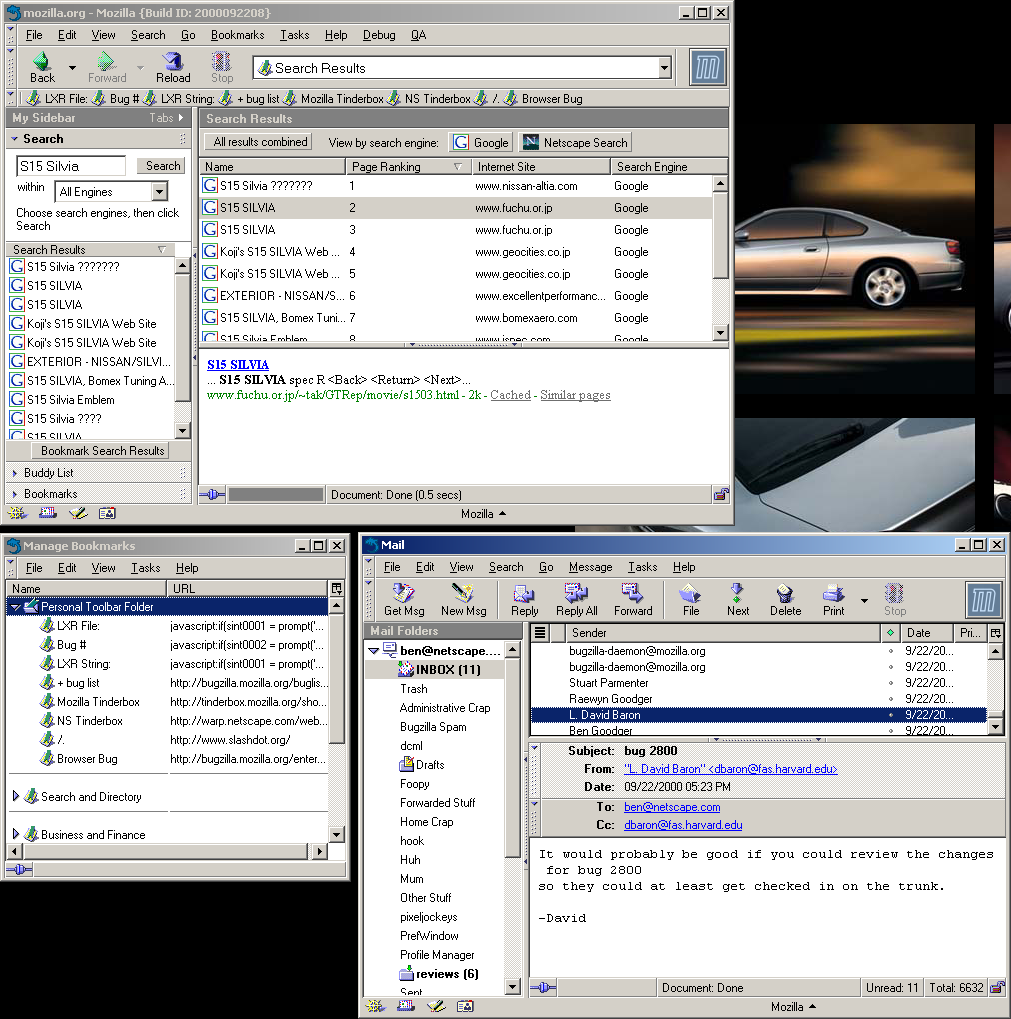Click the Reply icon in the Mail toolbar
The width and height of the screenshot is (1011, 1019).
click(x=524, y=593)
